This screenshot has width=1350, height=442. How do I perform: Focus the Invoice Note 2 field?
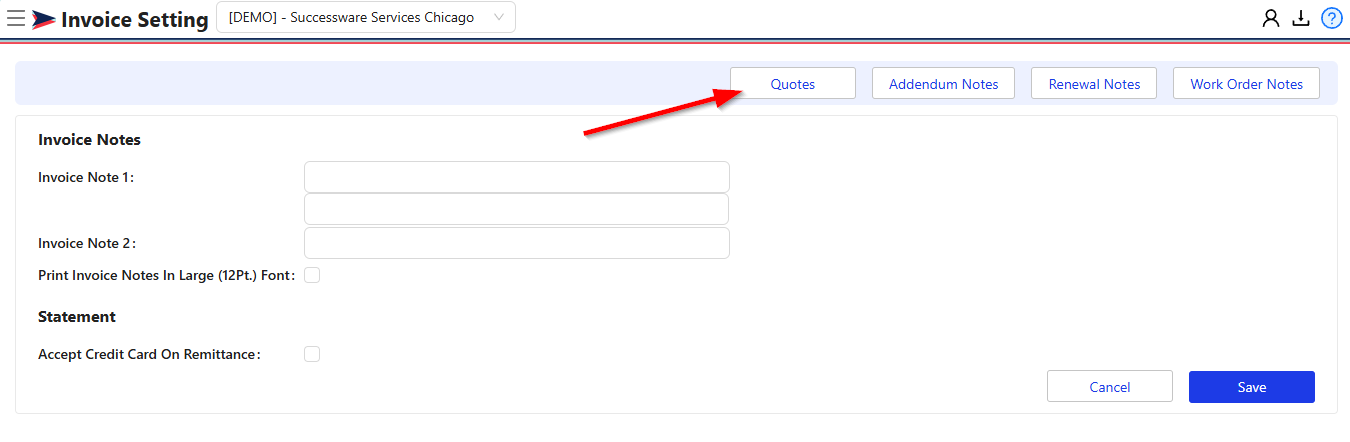pyautogui.click(x=517, y=243)
